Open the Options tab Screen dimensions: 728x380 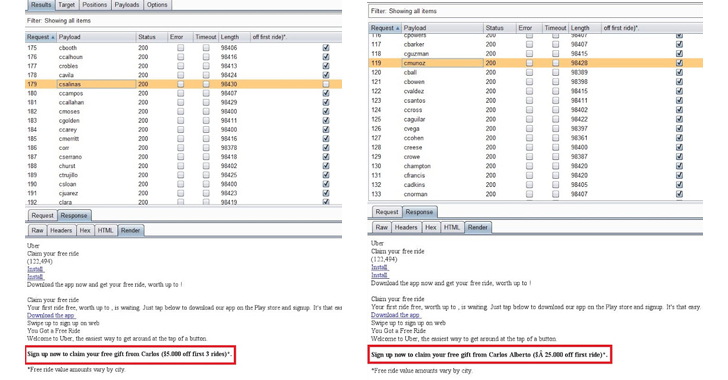point(157,5)
